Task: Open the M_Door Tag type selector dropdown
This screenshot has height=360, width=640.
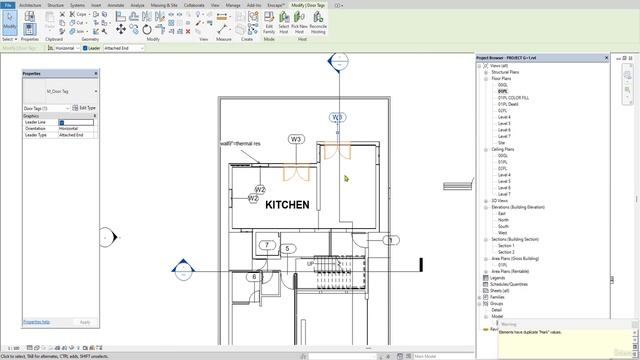Action: click(x=96, y=91)
